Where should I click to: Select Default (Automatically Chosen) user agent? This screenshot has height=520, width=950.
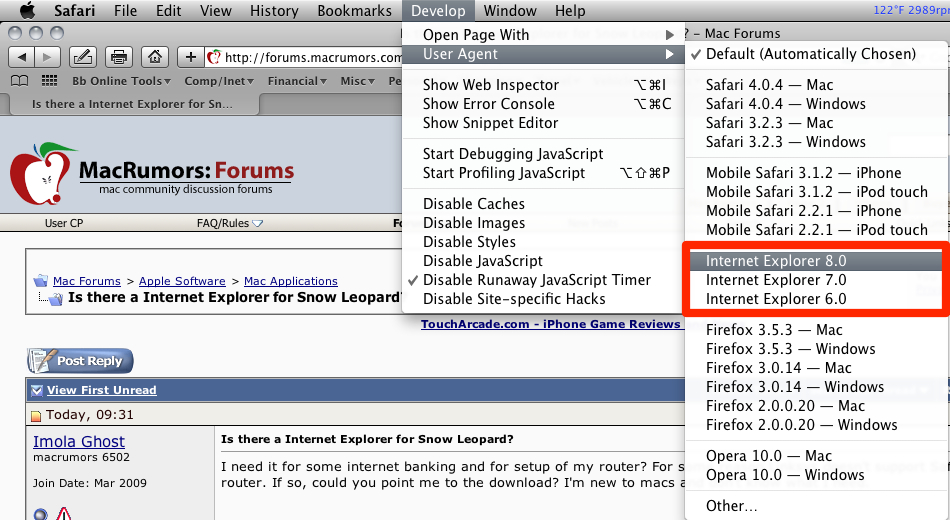point(817,54)
